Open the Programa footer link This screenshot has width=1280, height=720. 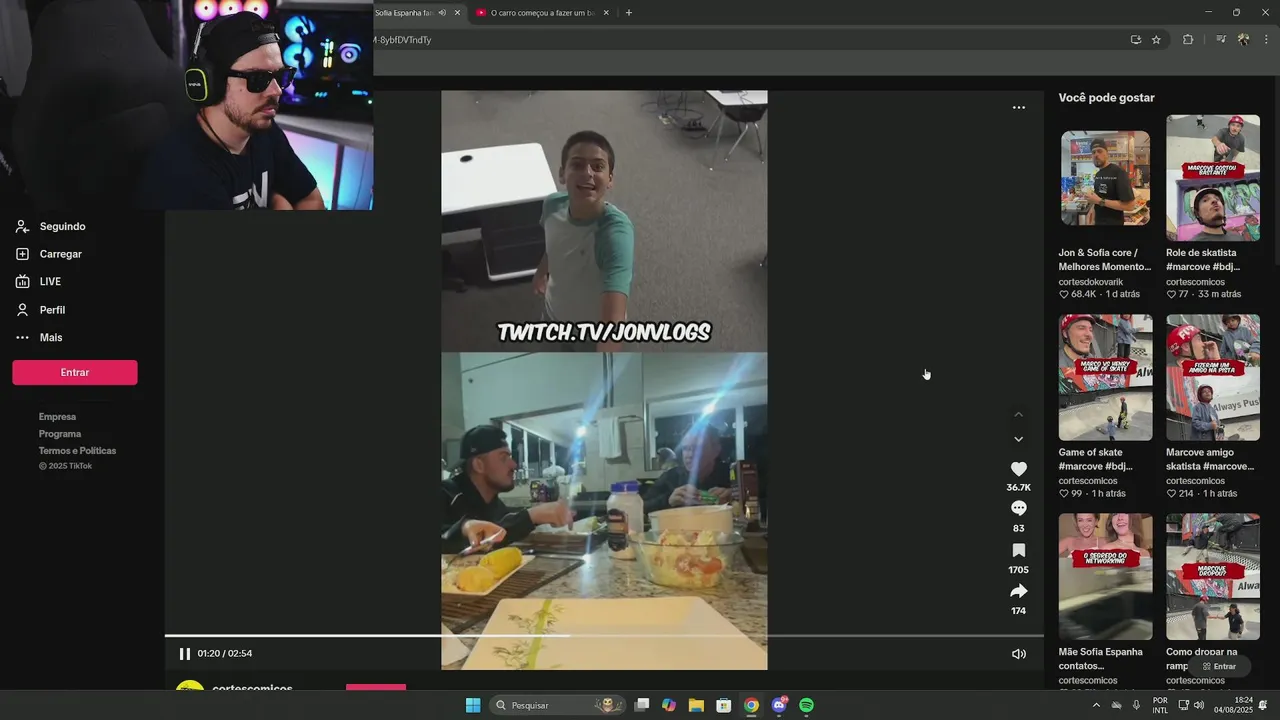click(60, 434)
